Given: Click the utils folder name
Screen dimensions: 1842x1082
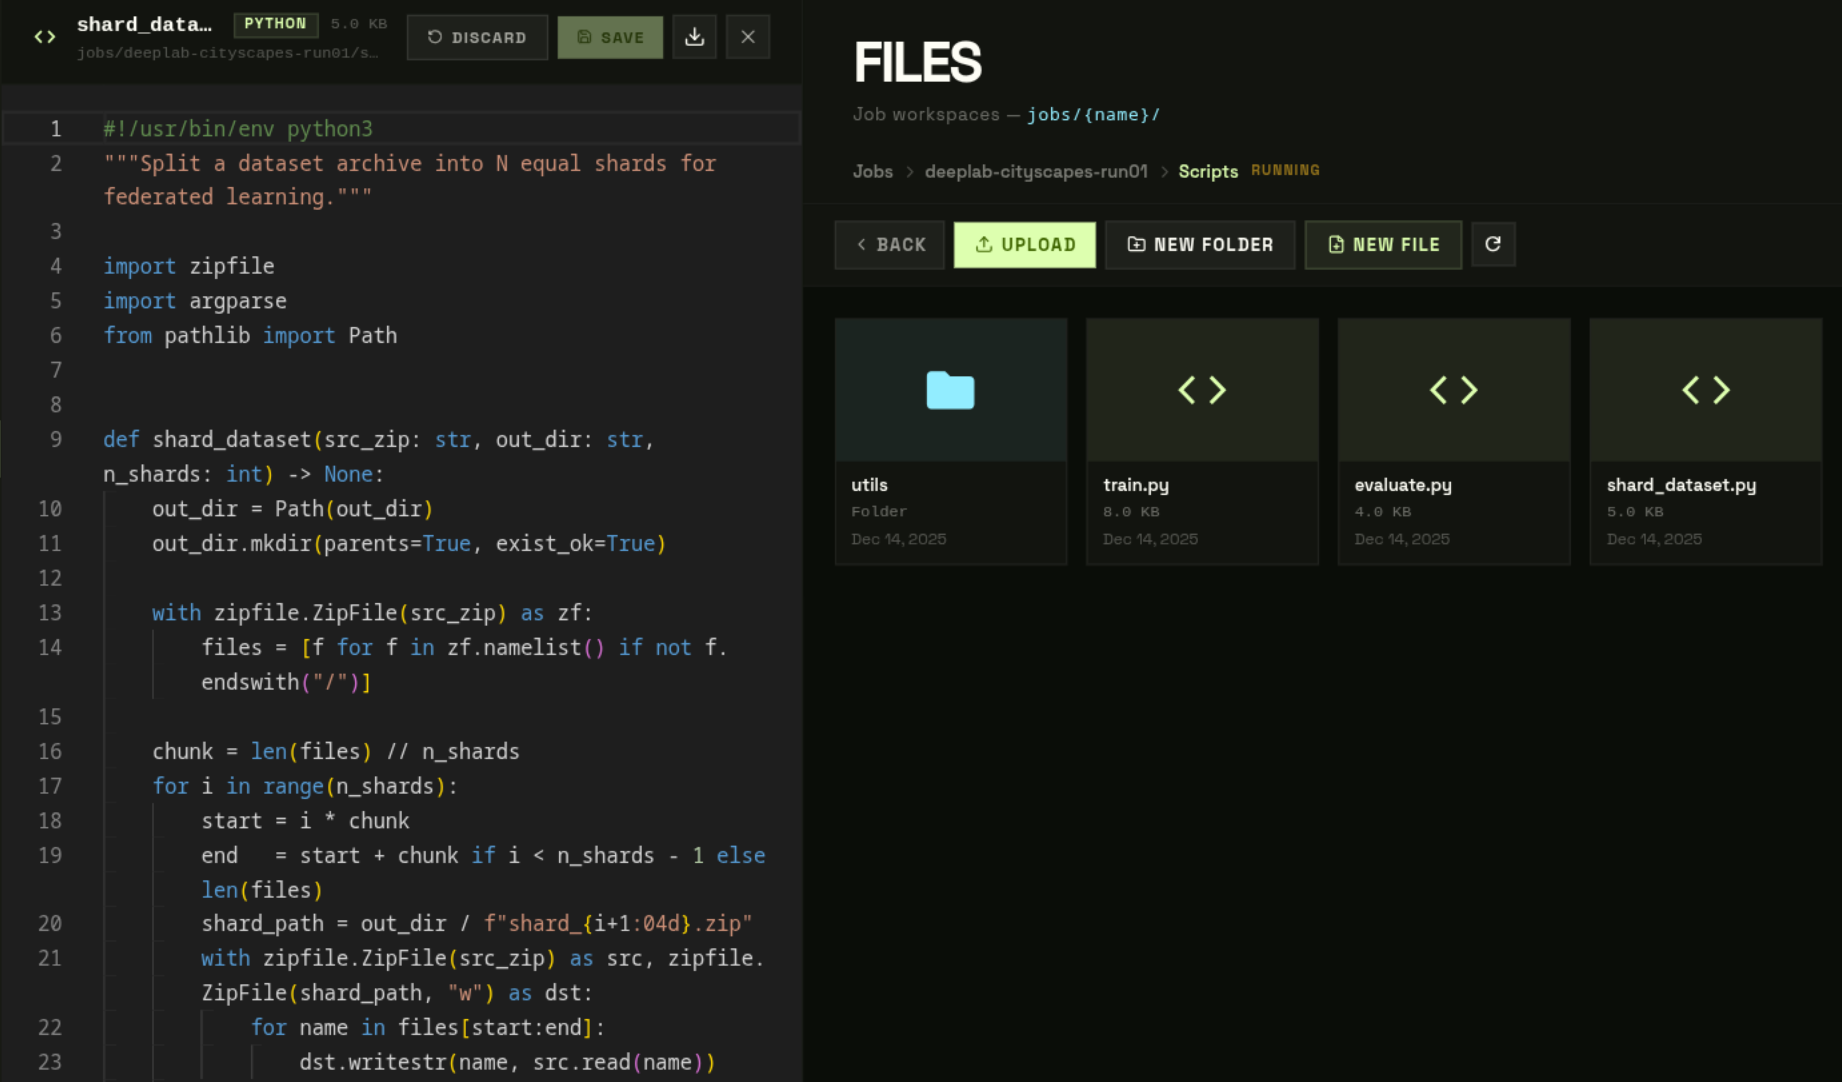Looking at the screenshot, I should tap(869, 485).
